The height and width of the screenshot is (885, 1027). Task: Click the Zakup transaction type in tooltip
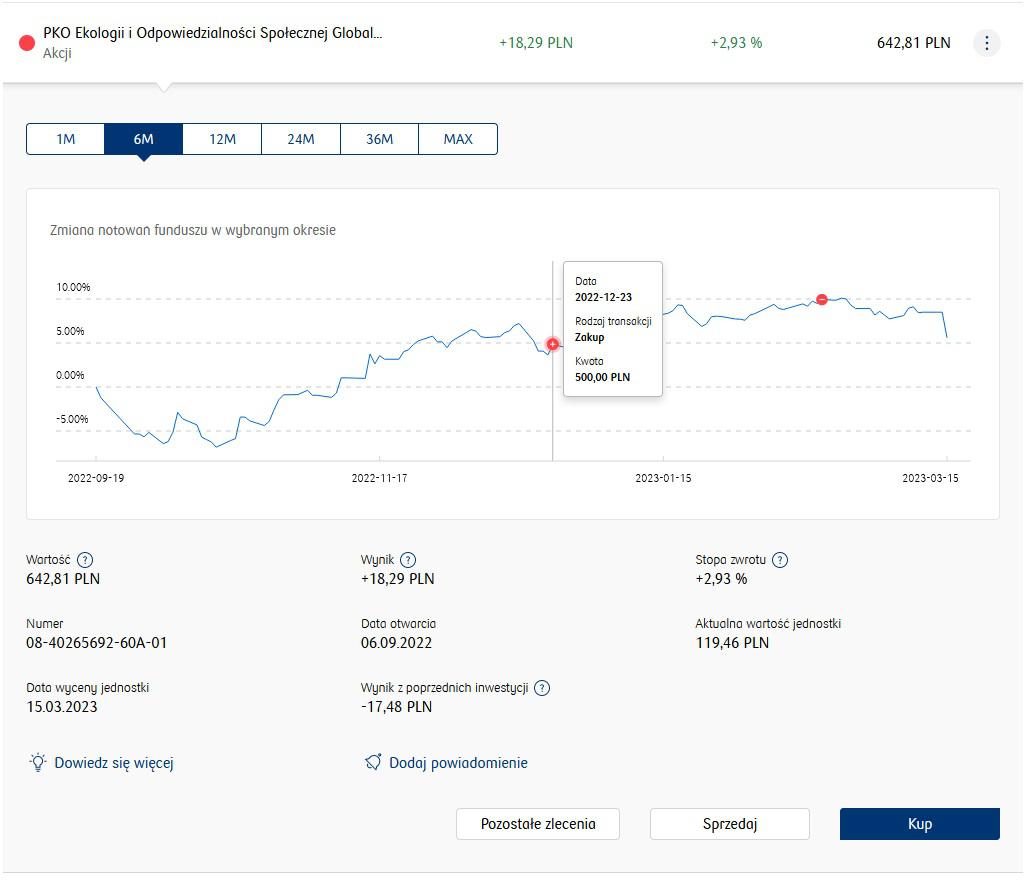[x=589, y=337]
